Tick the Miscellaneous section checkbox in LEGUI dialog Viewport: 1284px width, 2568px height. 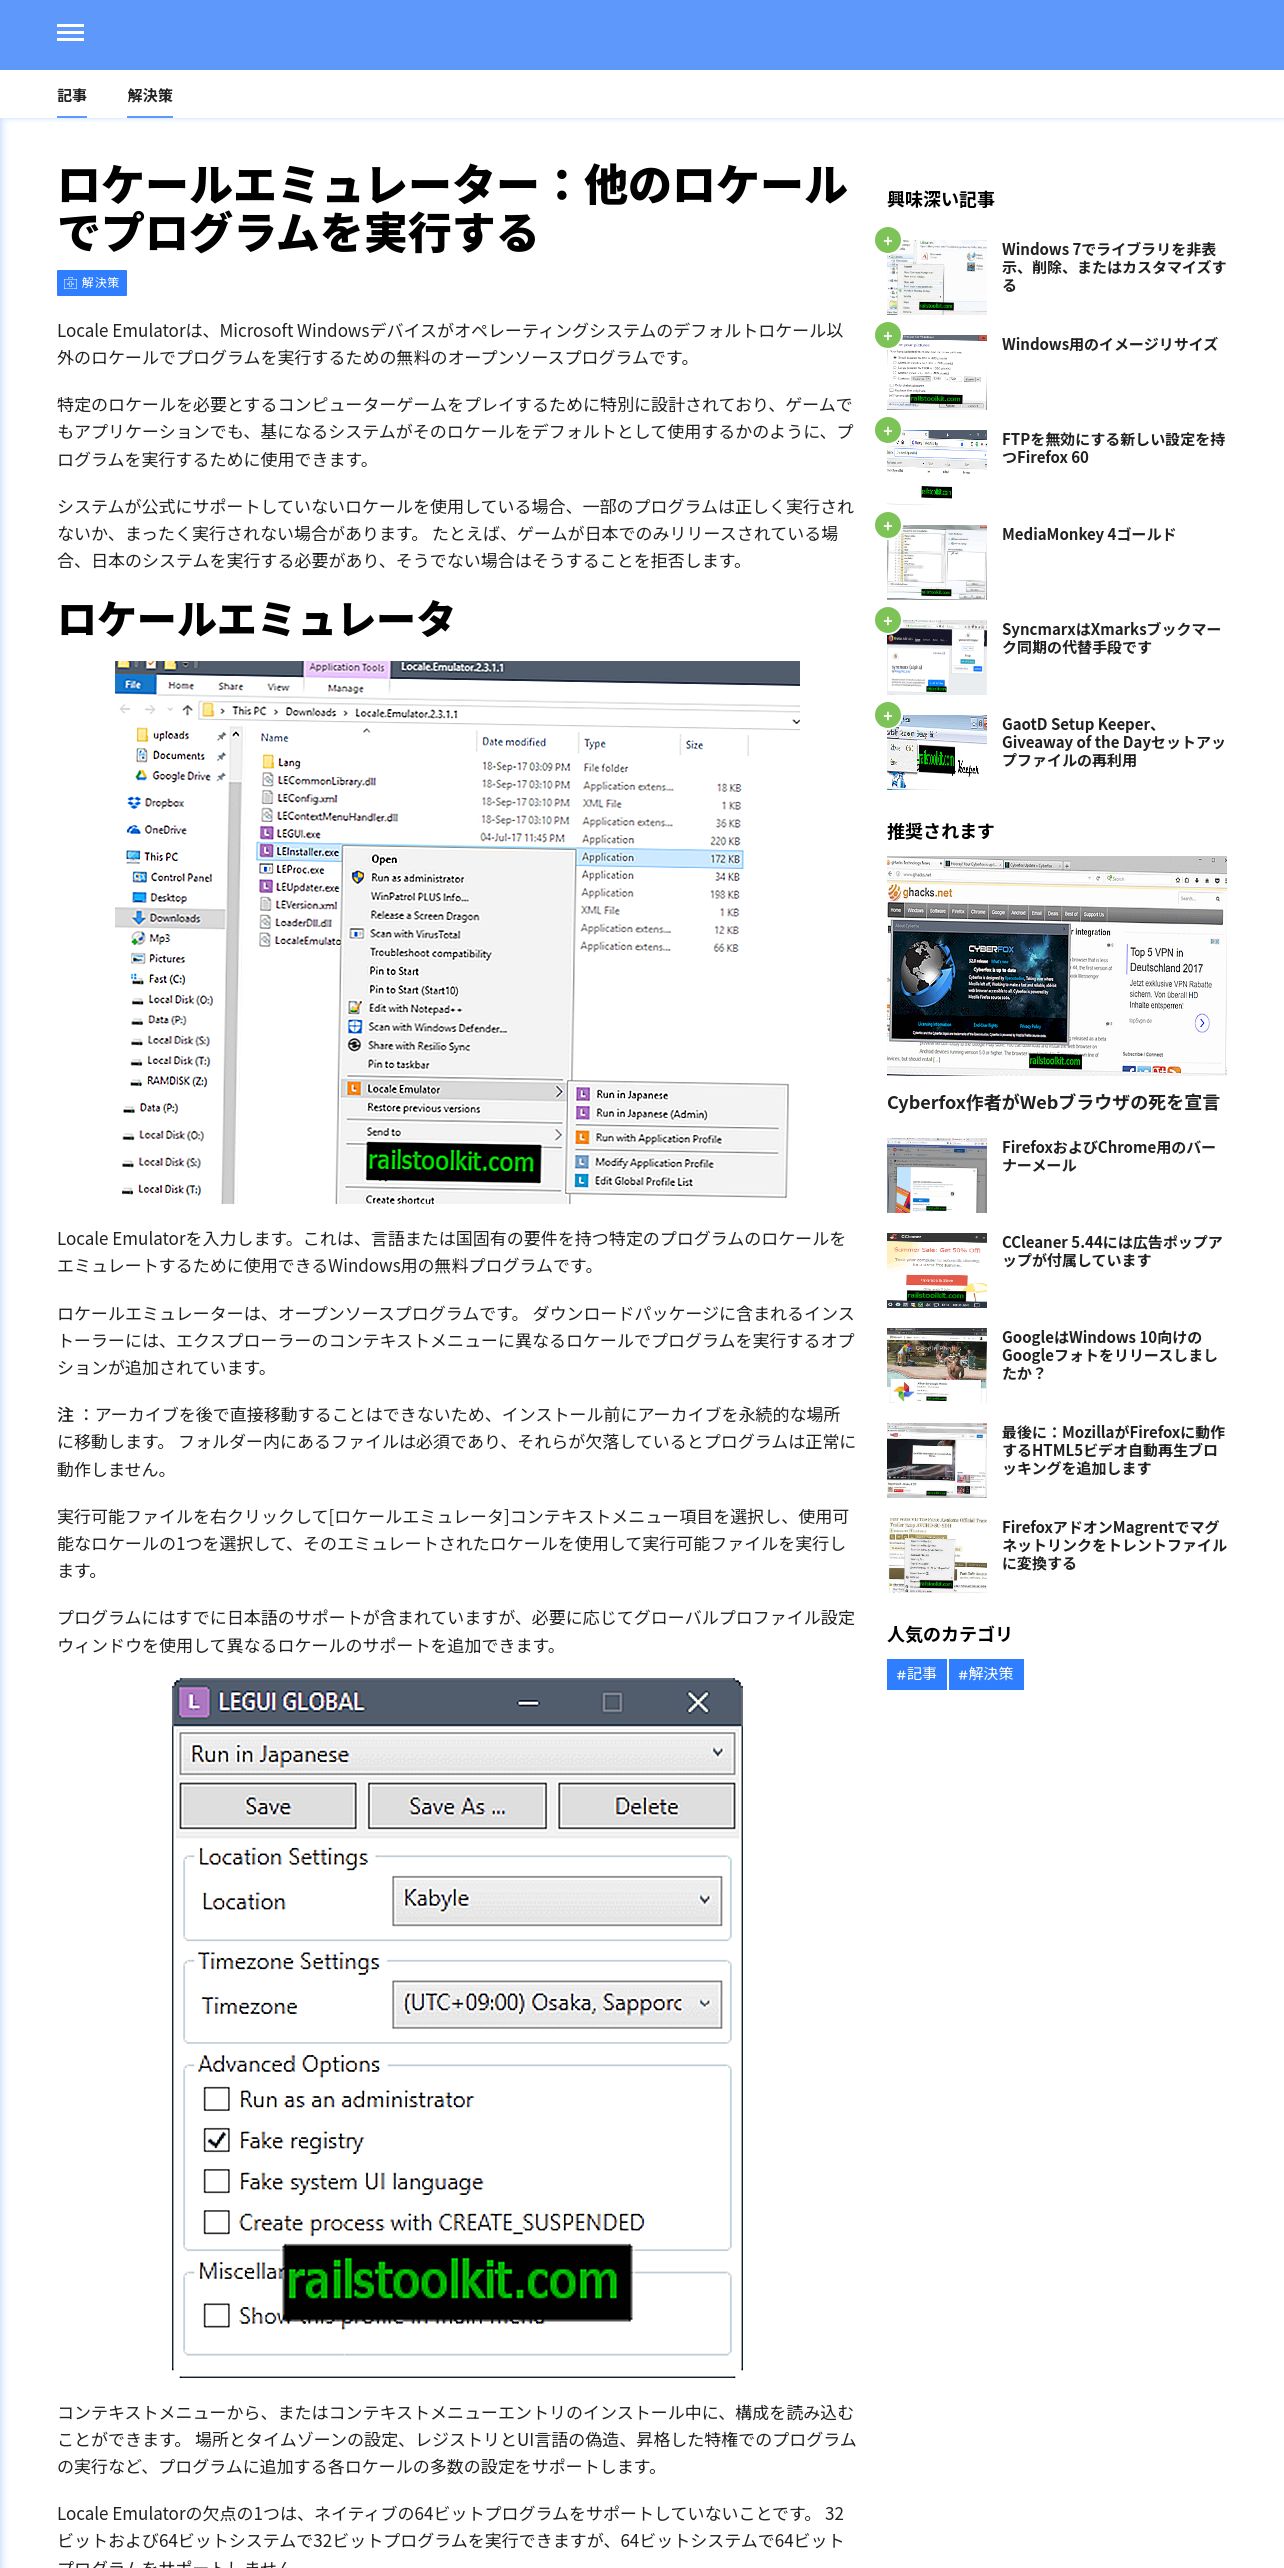(x=216, y=2315)
